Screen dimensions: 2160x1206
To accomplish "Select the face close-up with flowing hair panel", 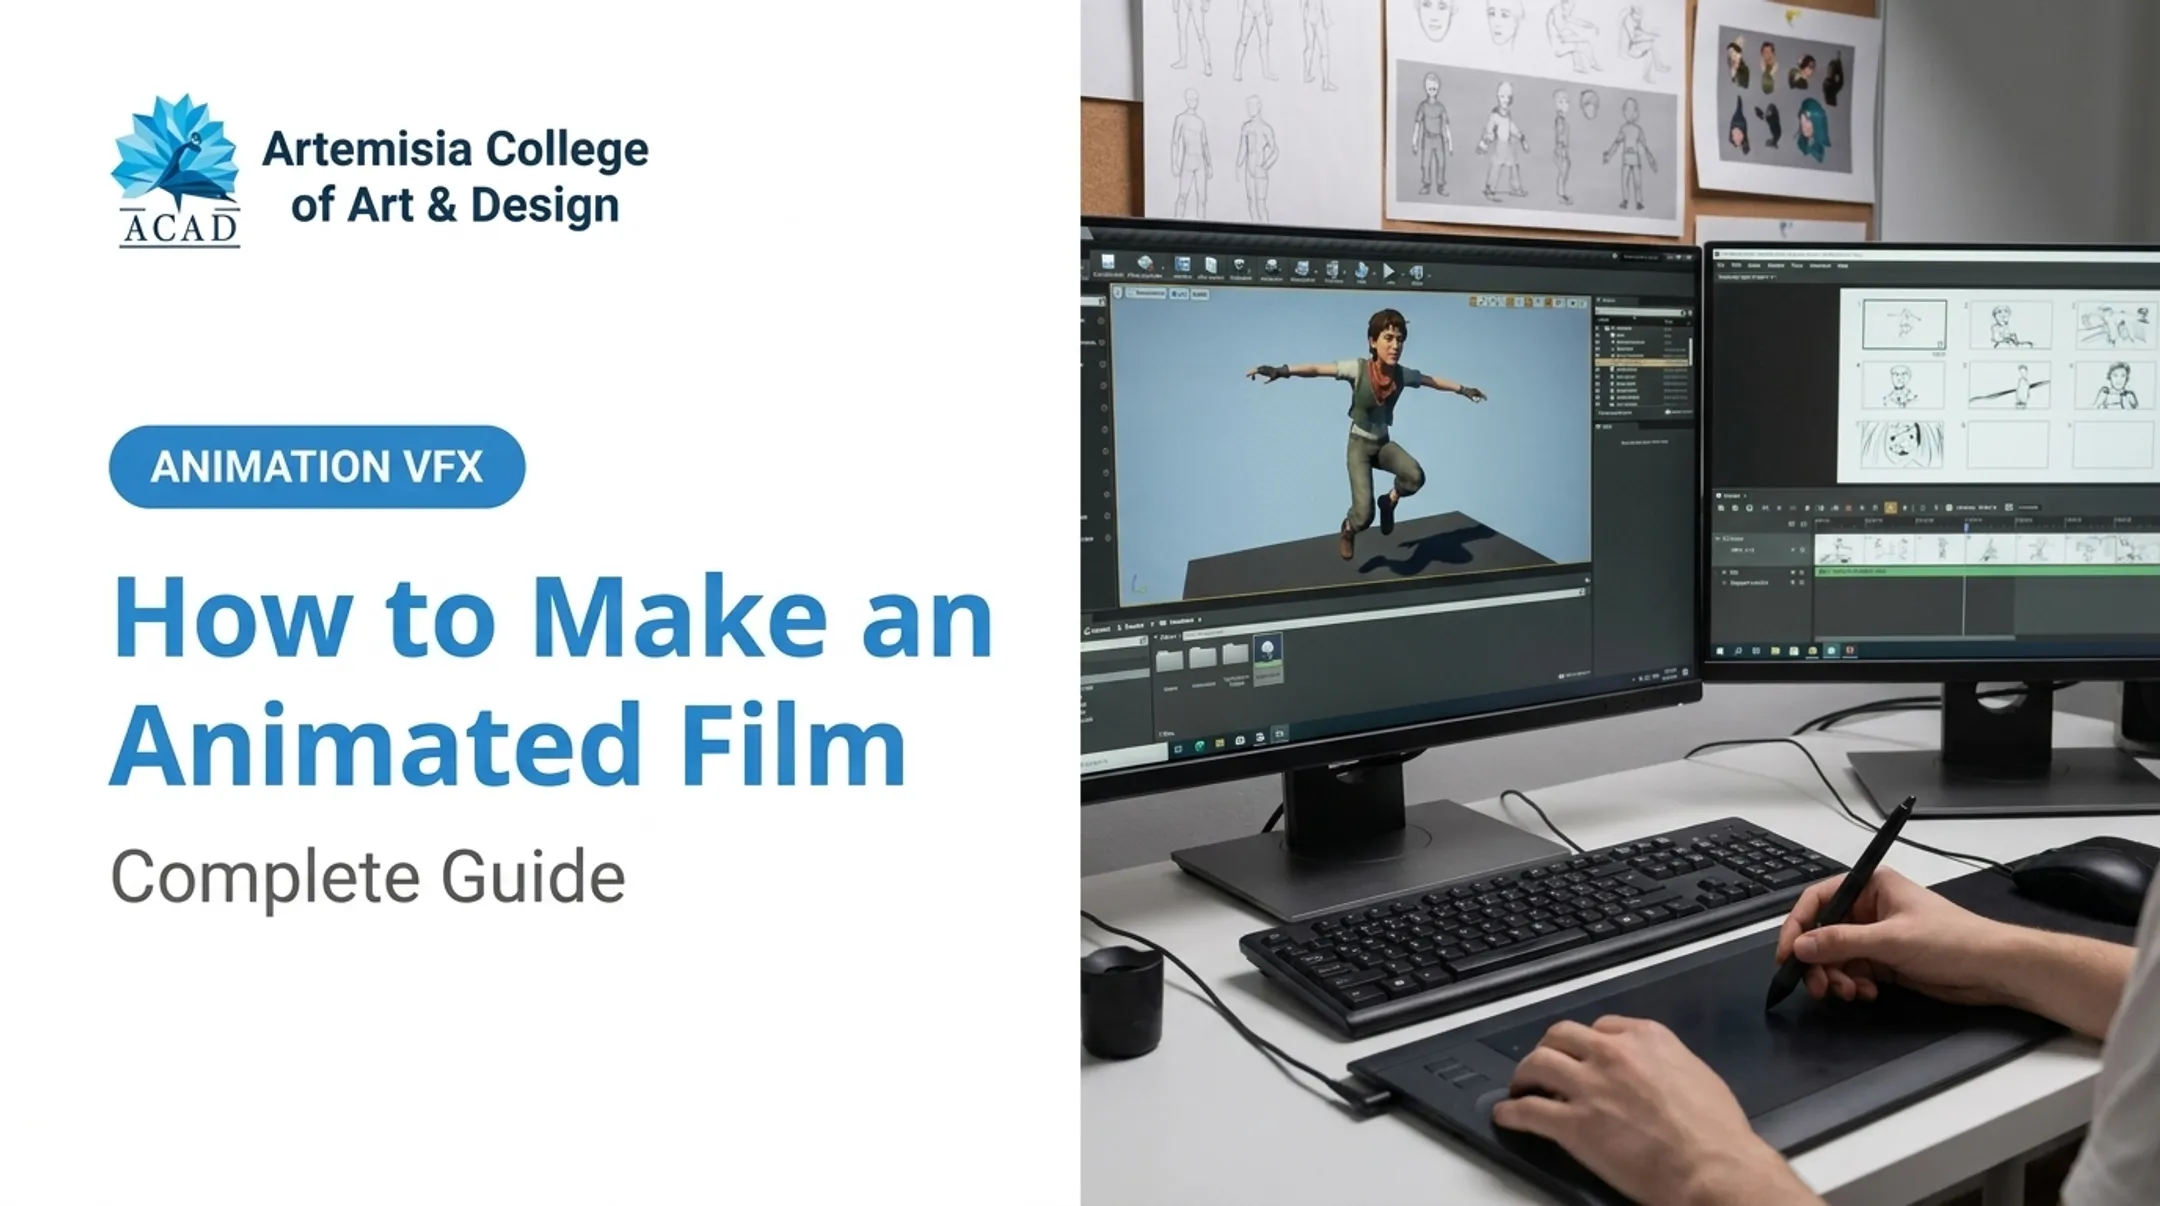I will (x=1900, y=445).
